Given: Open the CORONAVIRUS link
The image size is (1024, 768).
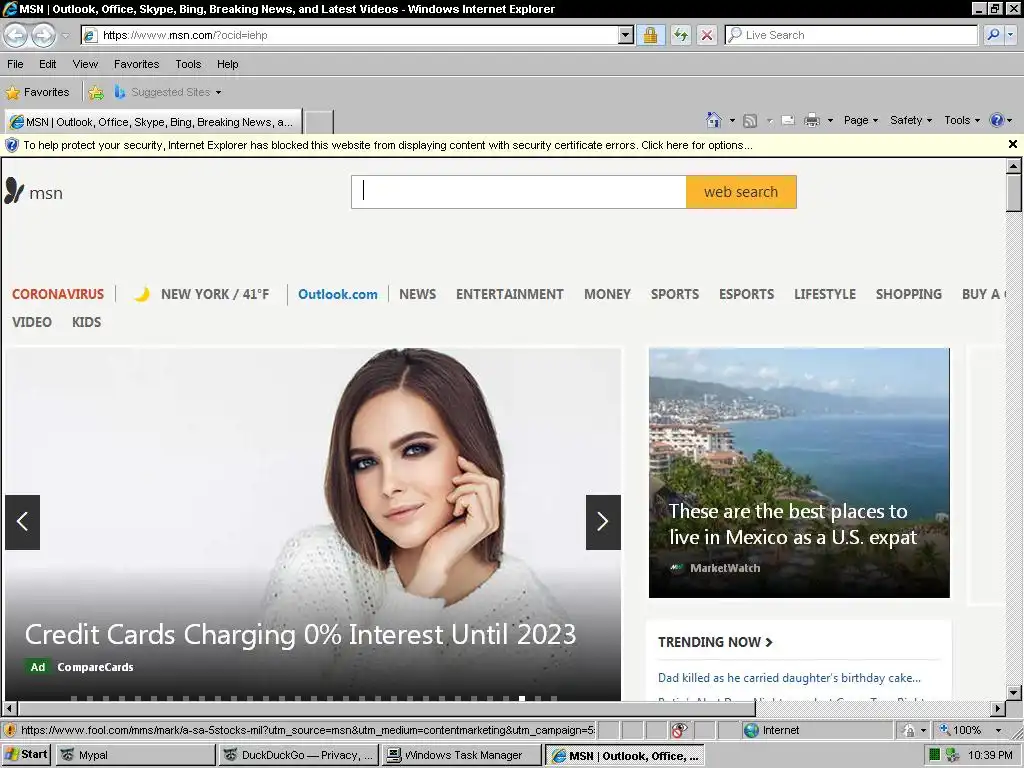Looking at the screenshot, I should [57, 294].
